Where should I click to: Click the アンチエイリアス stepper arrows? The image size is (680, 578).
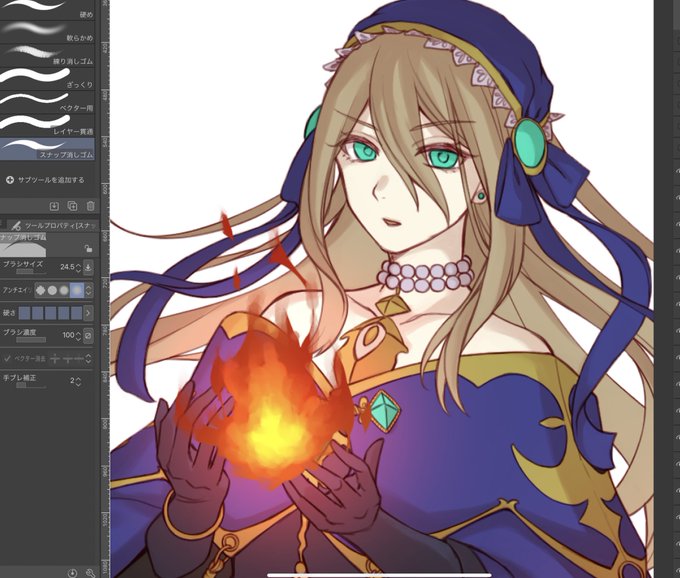click(x=88, y=290)
